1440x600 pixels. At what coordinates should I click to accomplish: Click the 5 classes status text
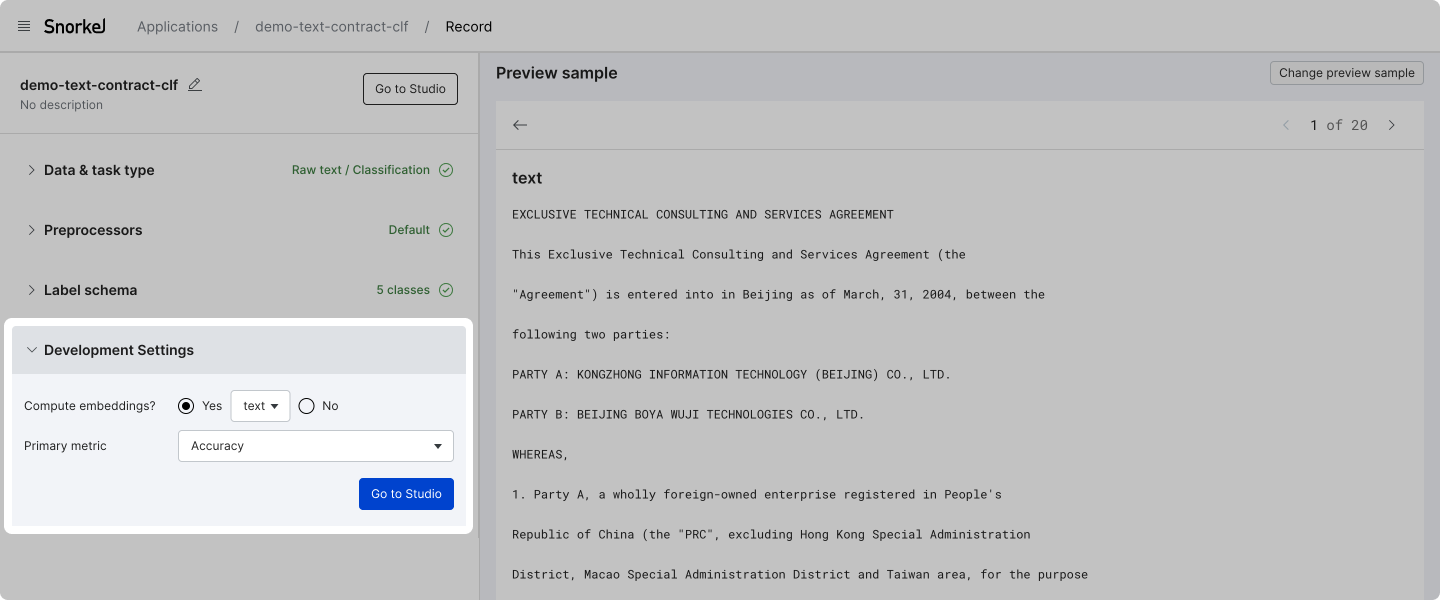coord(403,290)
